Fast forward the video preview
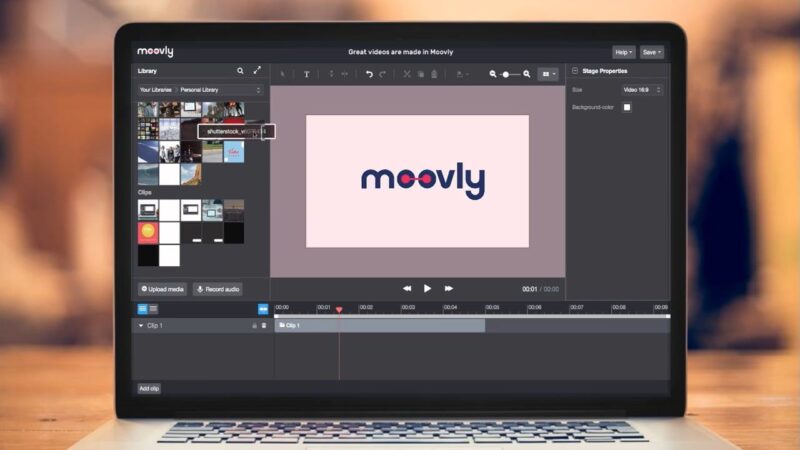The height and width of the screenshot is (450, 800). tap(448, 289)
